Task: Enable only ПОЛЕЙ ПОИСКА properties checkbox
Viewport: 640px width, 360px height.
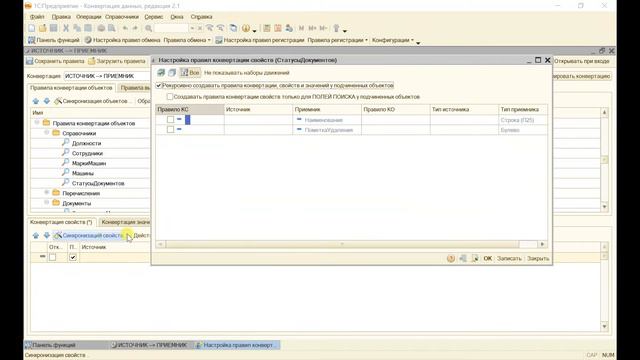Action: [x=170, y=97]
